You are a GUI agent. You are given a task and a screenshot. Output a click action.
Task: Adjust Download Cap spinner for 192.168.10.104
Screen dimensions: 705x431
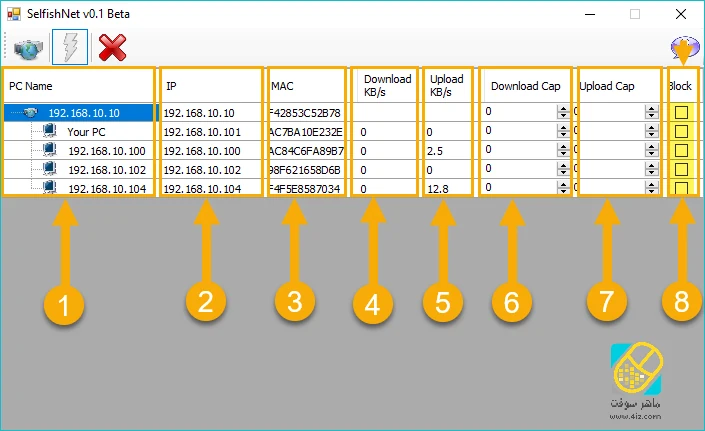[562, 187]
